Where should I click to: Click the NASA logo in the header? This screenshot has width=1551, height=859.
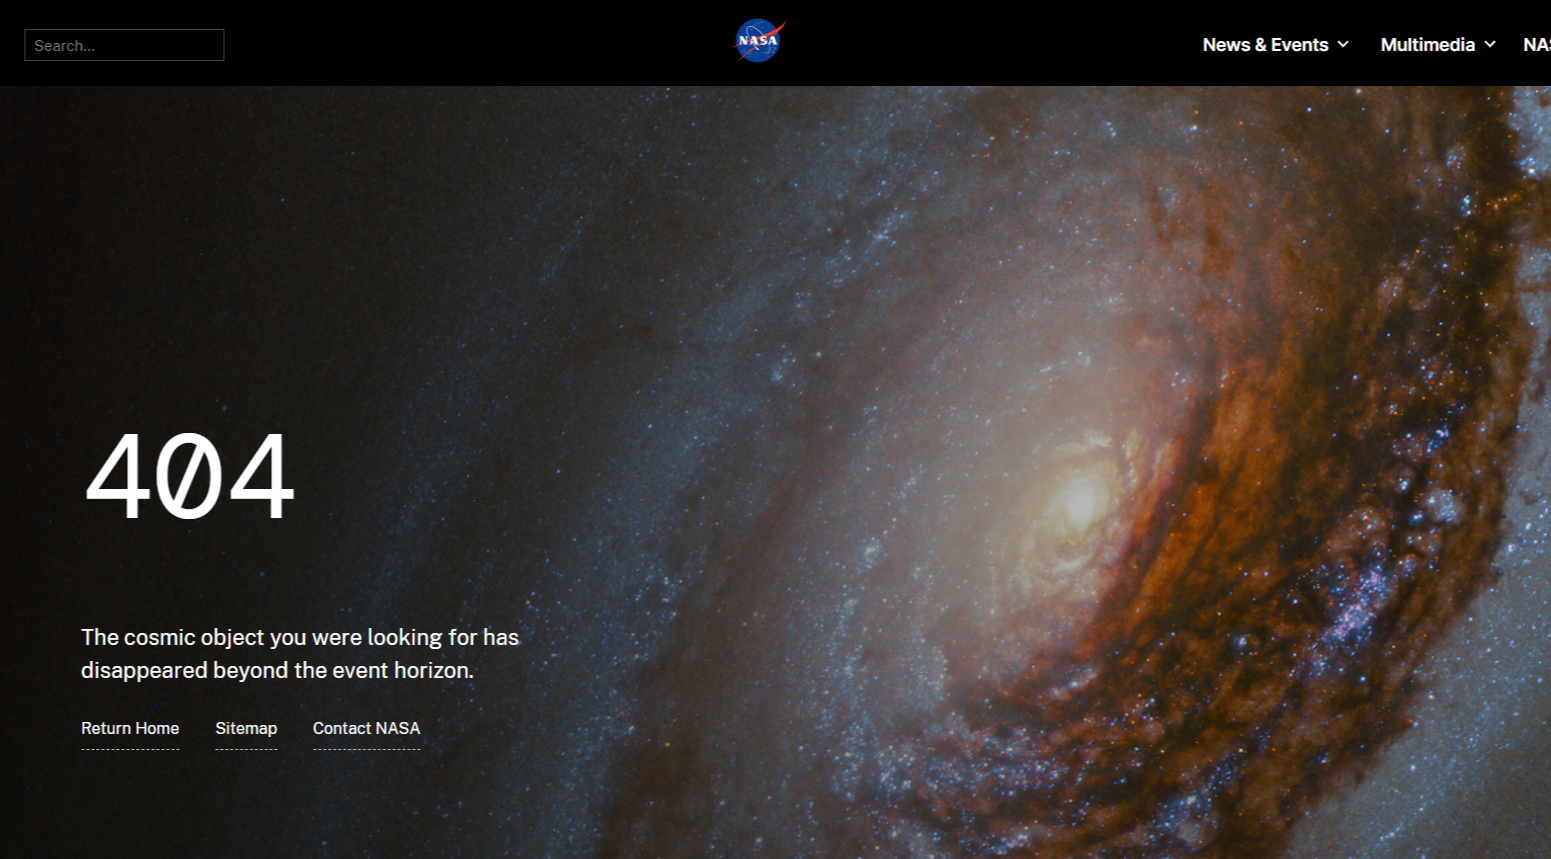coord(760,41)
